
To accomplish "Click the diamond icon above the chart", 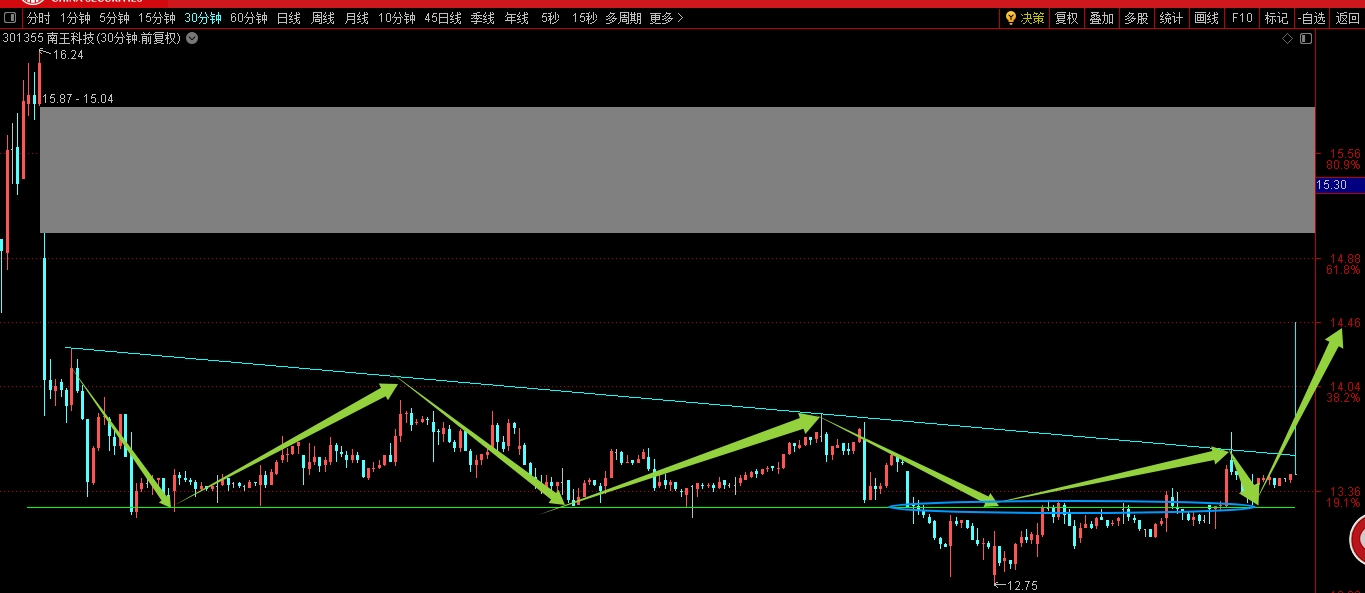I will click(x=1288, y=38).
